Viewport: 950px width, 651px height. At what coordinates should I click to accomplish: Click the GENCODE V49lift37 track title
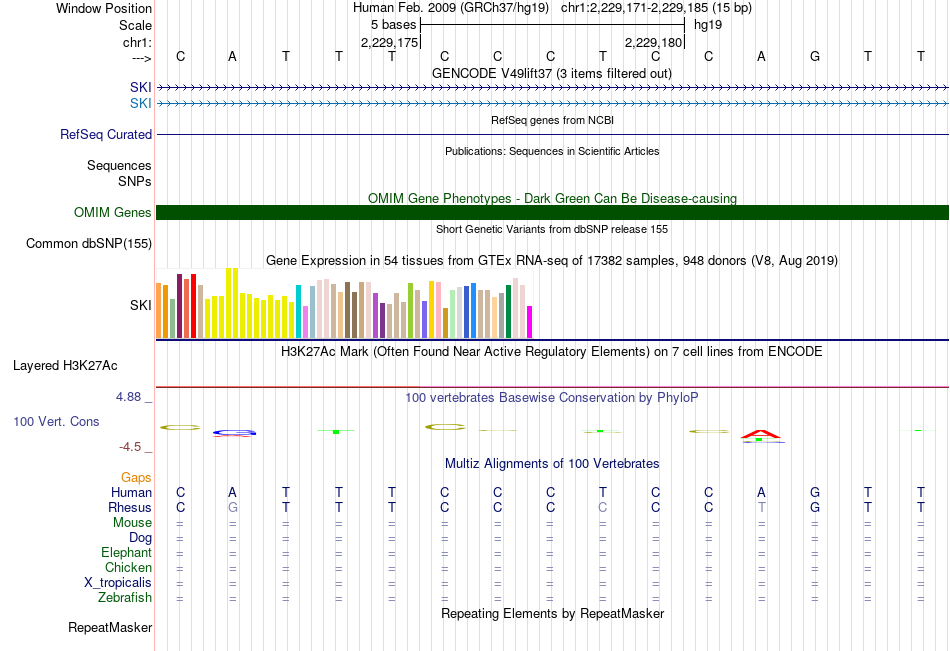click(x=551, y=73)
